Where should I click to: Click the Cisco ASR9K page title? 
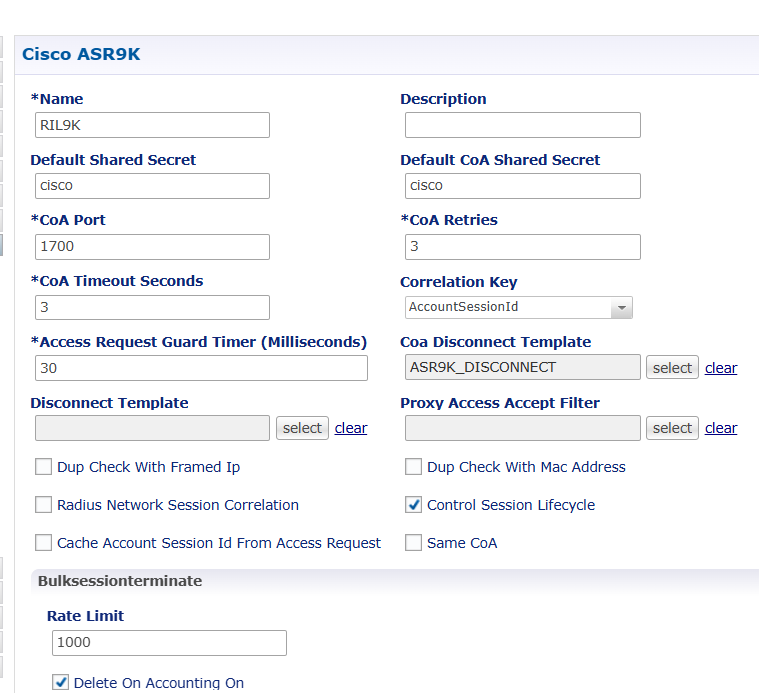(x=81, y=54)
